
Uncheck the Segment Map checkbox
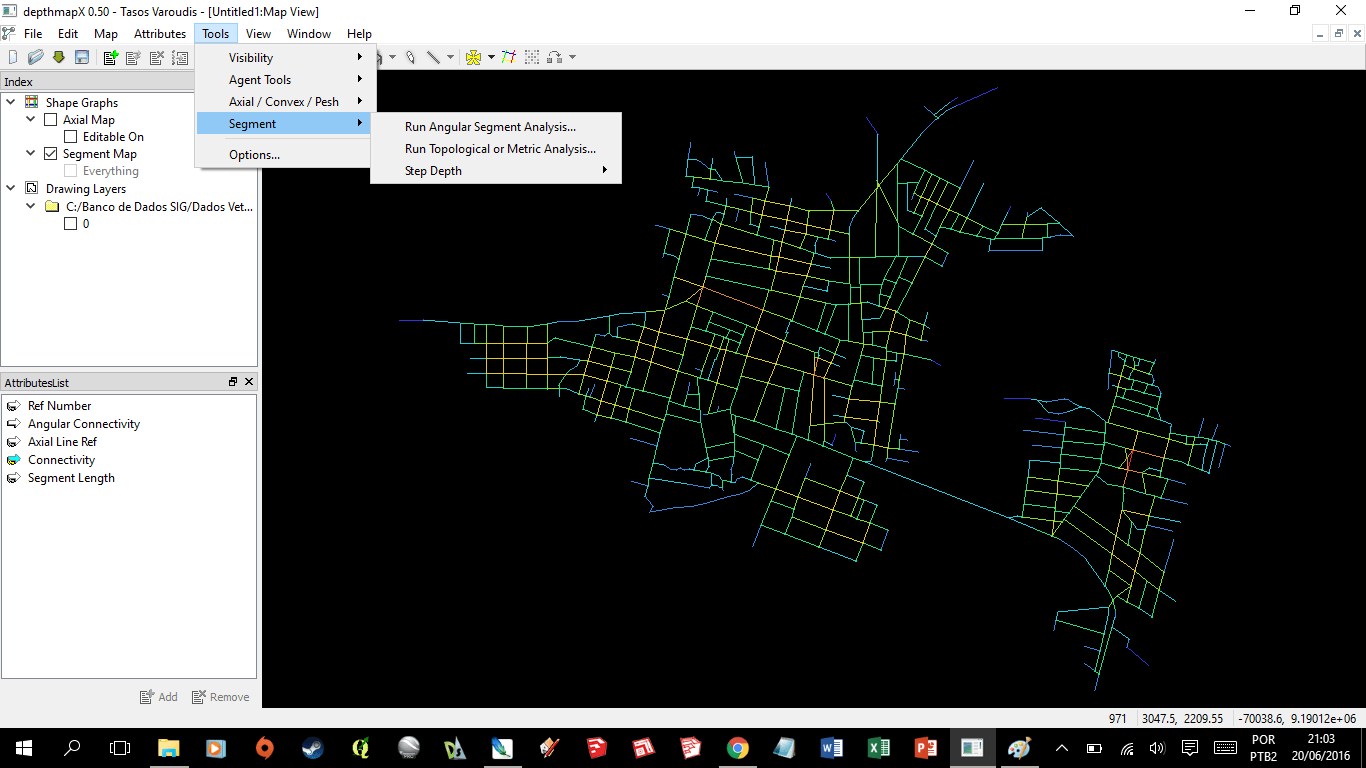pos(51,154)
